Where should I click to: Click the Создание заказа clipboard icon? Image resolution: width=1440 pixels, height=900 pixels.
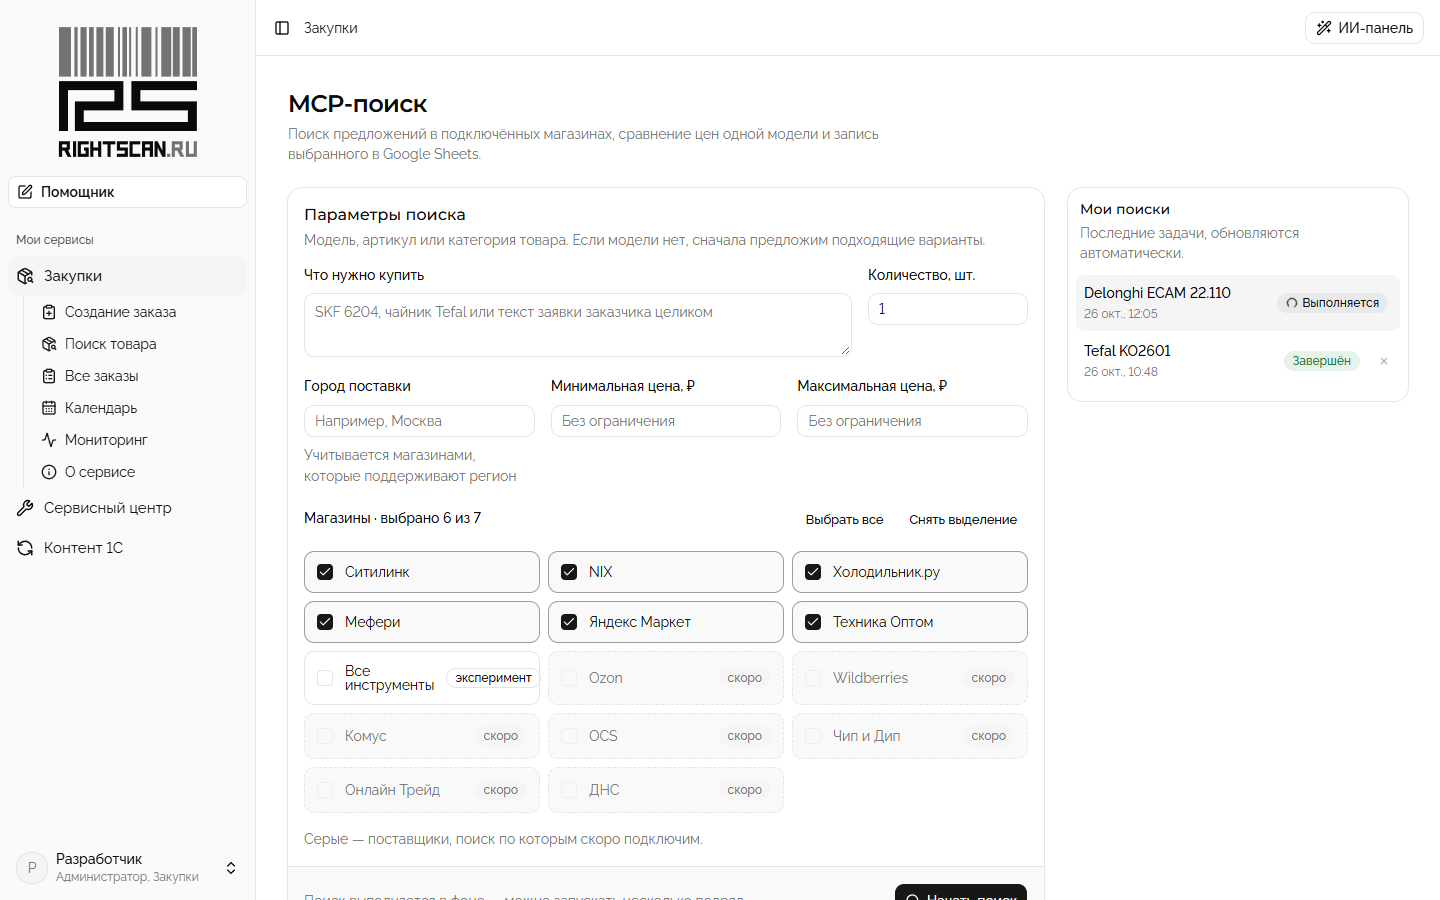[49, 312]
